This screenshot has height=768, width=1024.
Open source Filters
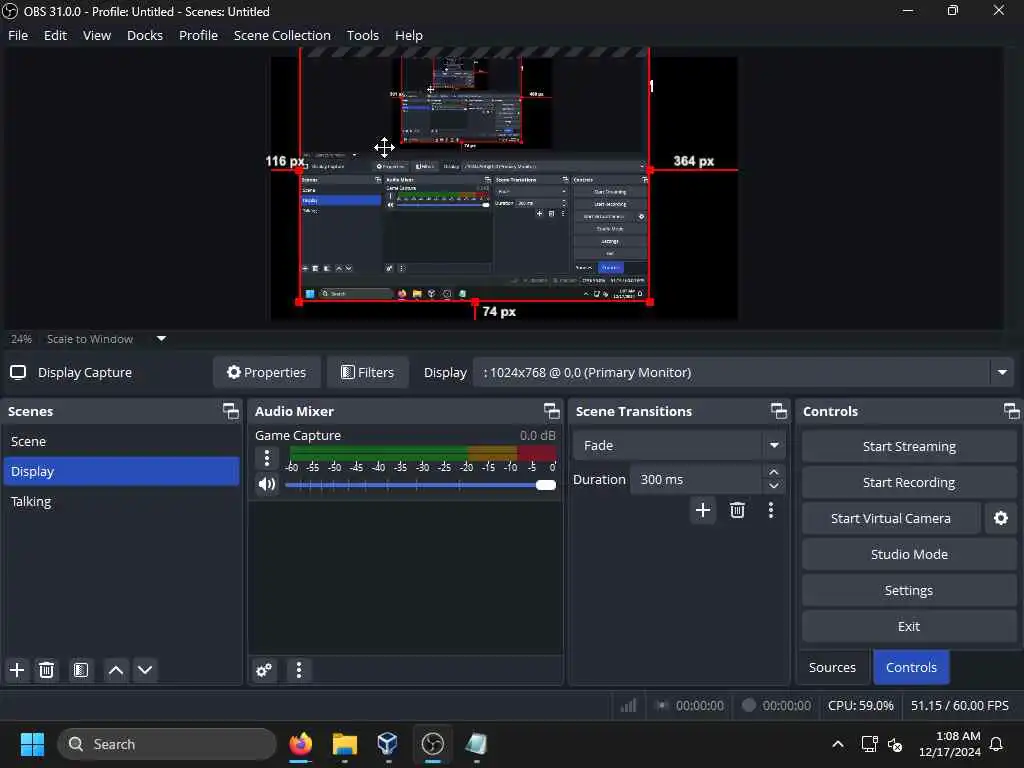[x=368, y=372]
